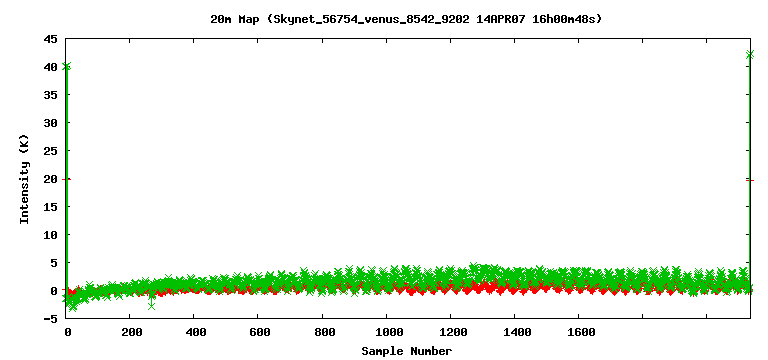Click the x-axis tick label 1600
768x360 pixels.
[579, 333]
